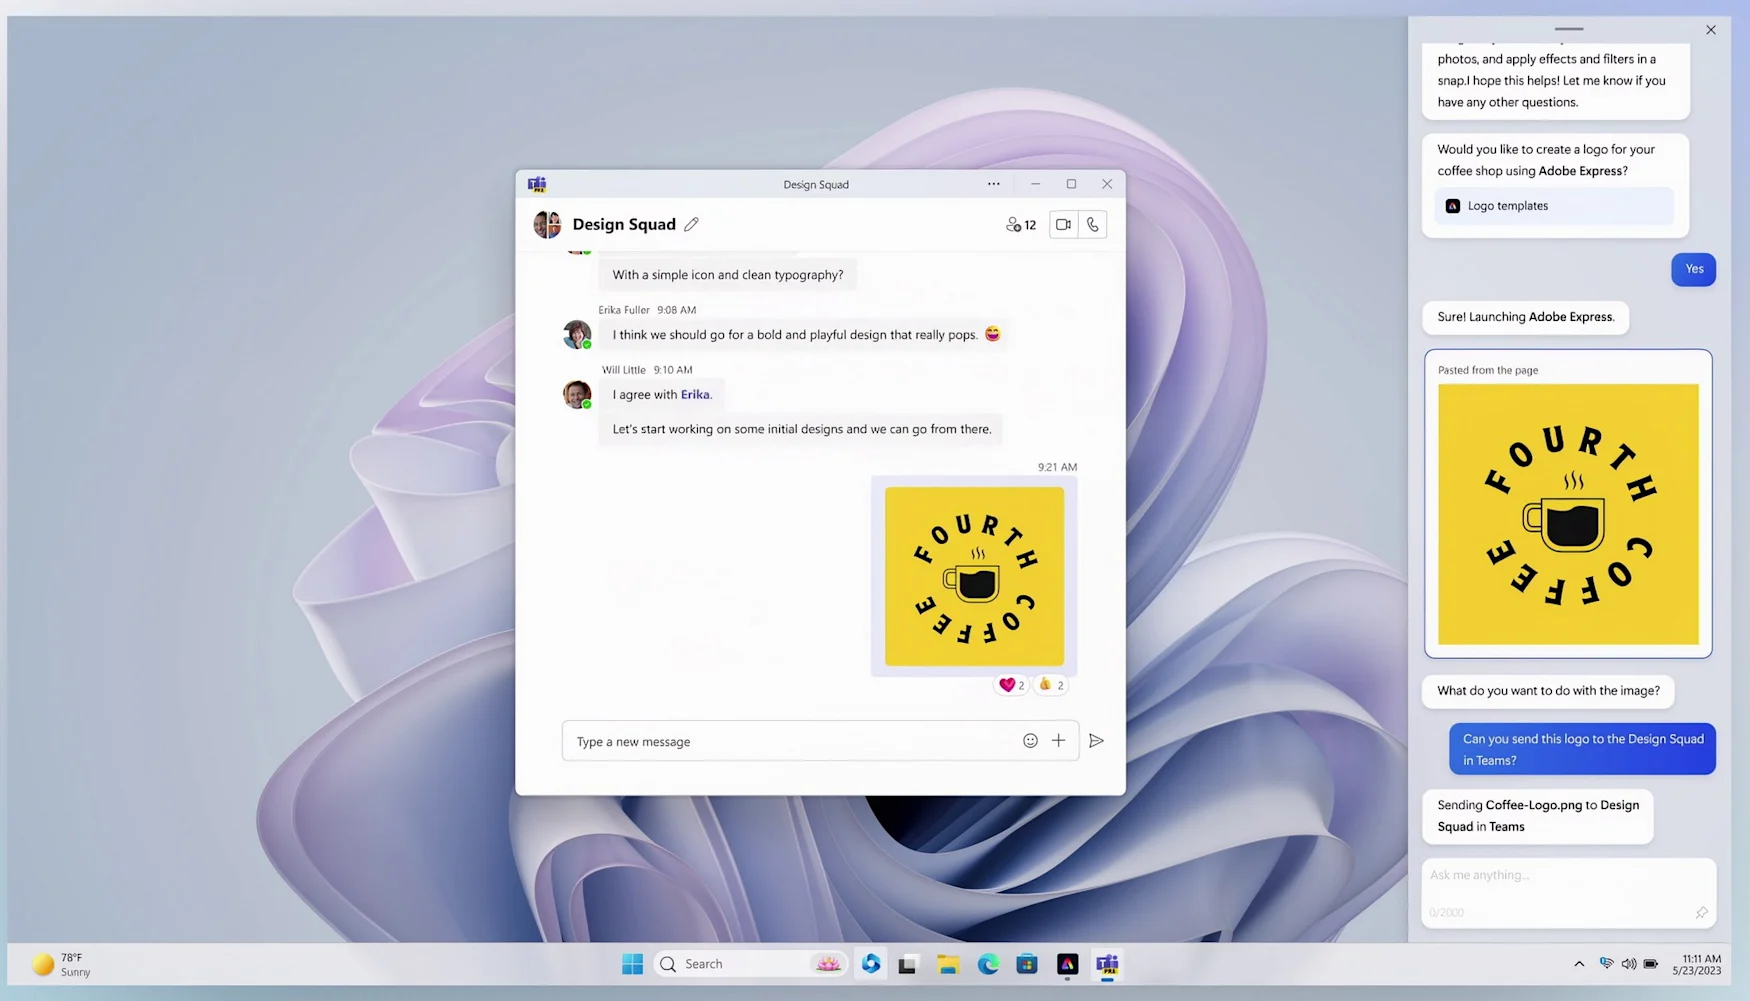1750x1001 pixels.
Task: Open the Teams more options ellipsis menu
Action: 993,184
